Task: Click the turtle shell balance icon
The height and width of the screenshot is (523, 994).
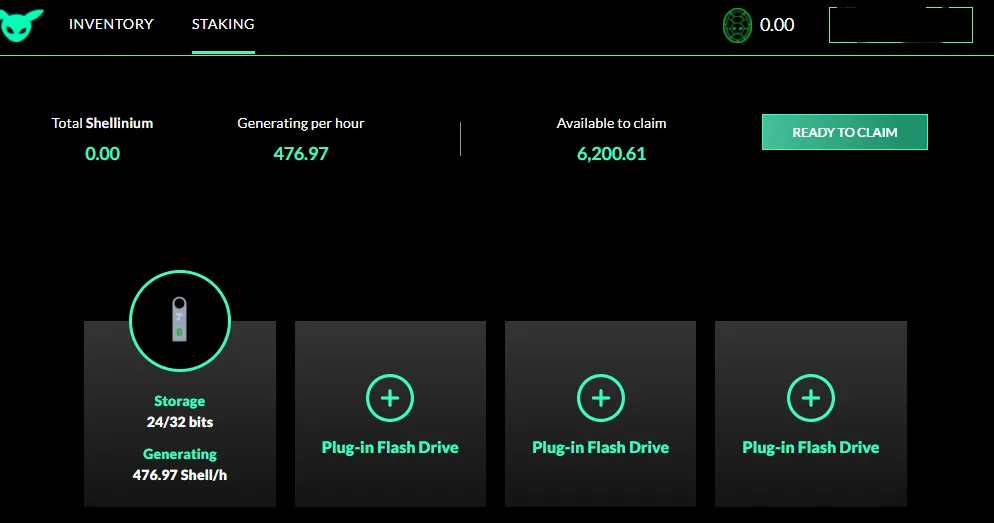Action: click(737, 25)
